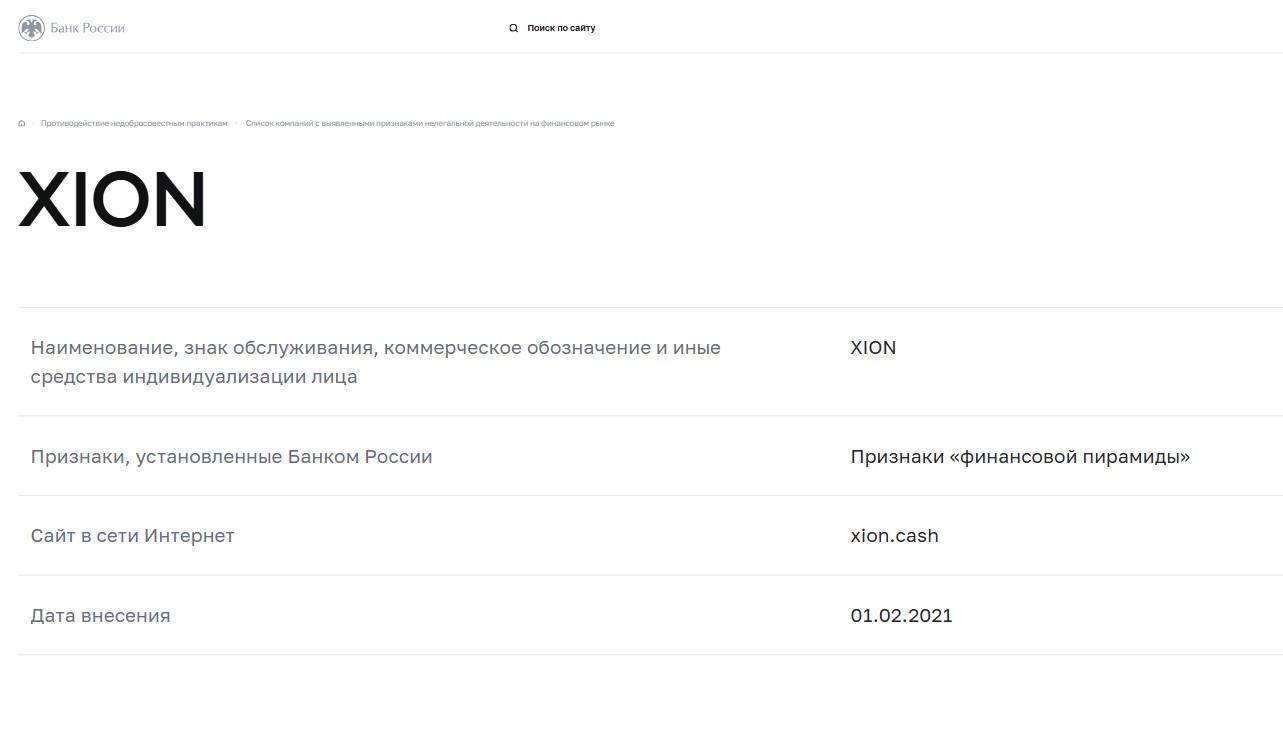Select the «Банк России» logo text

tap(86, 27)
